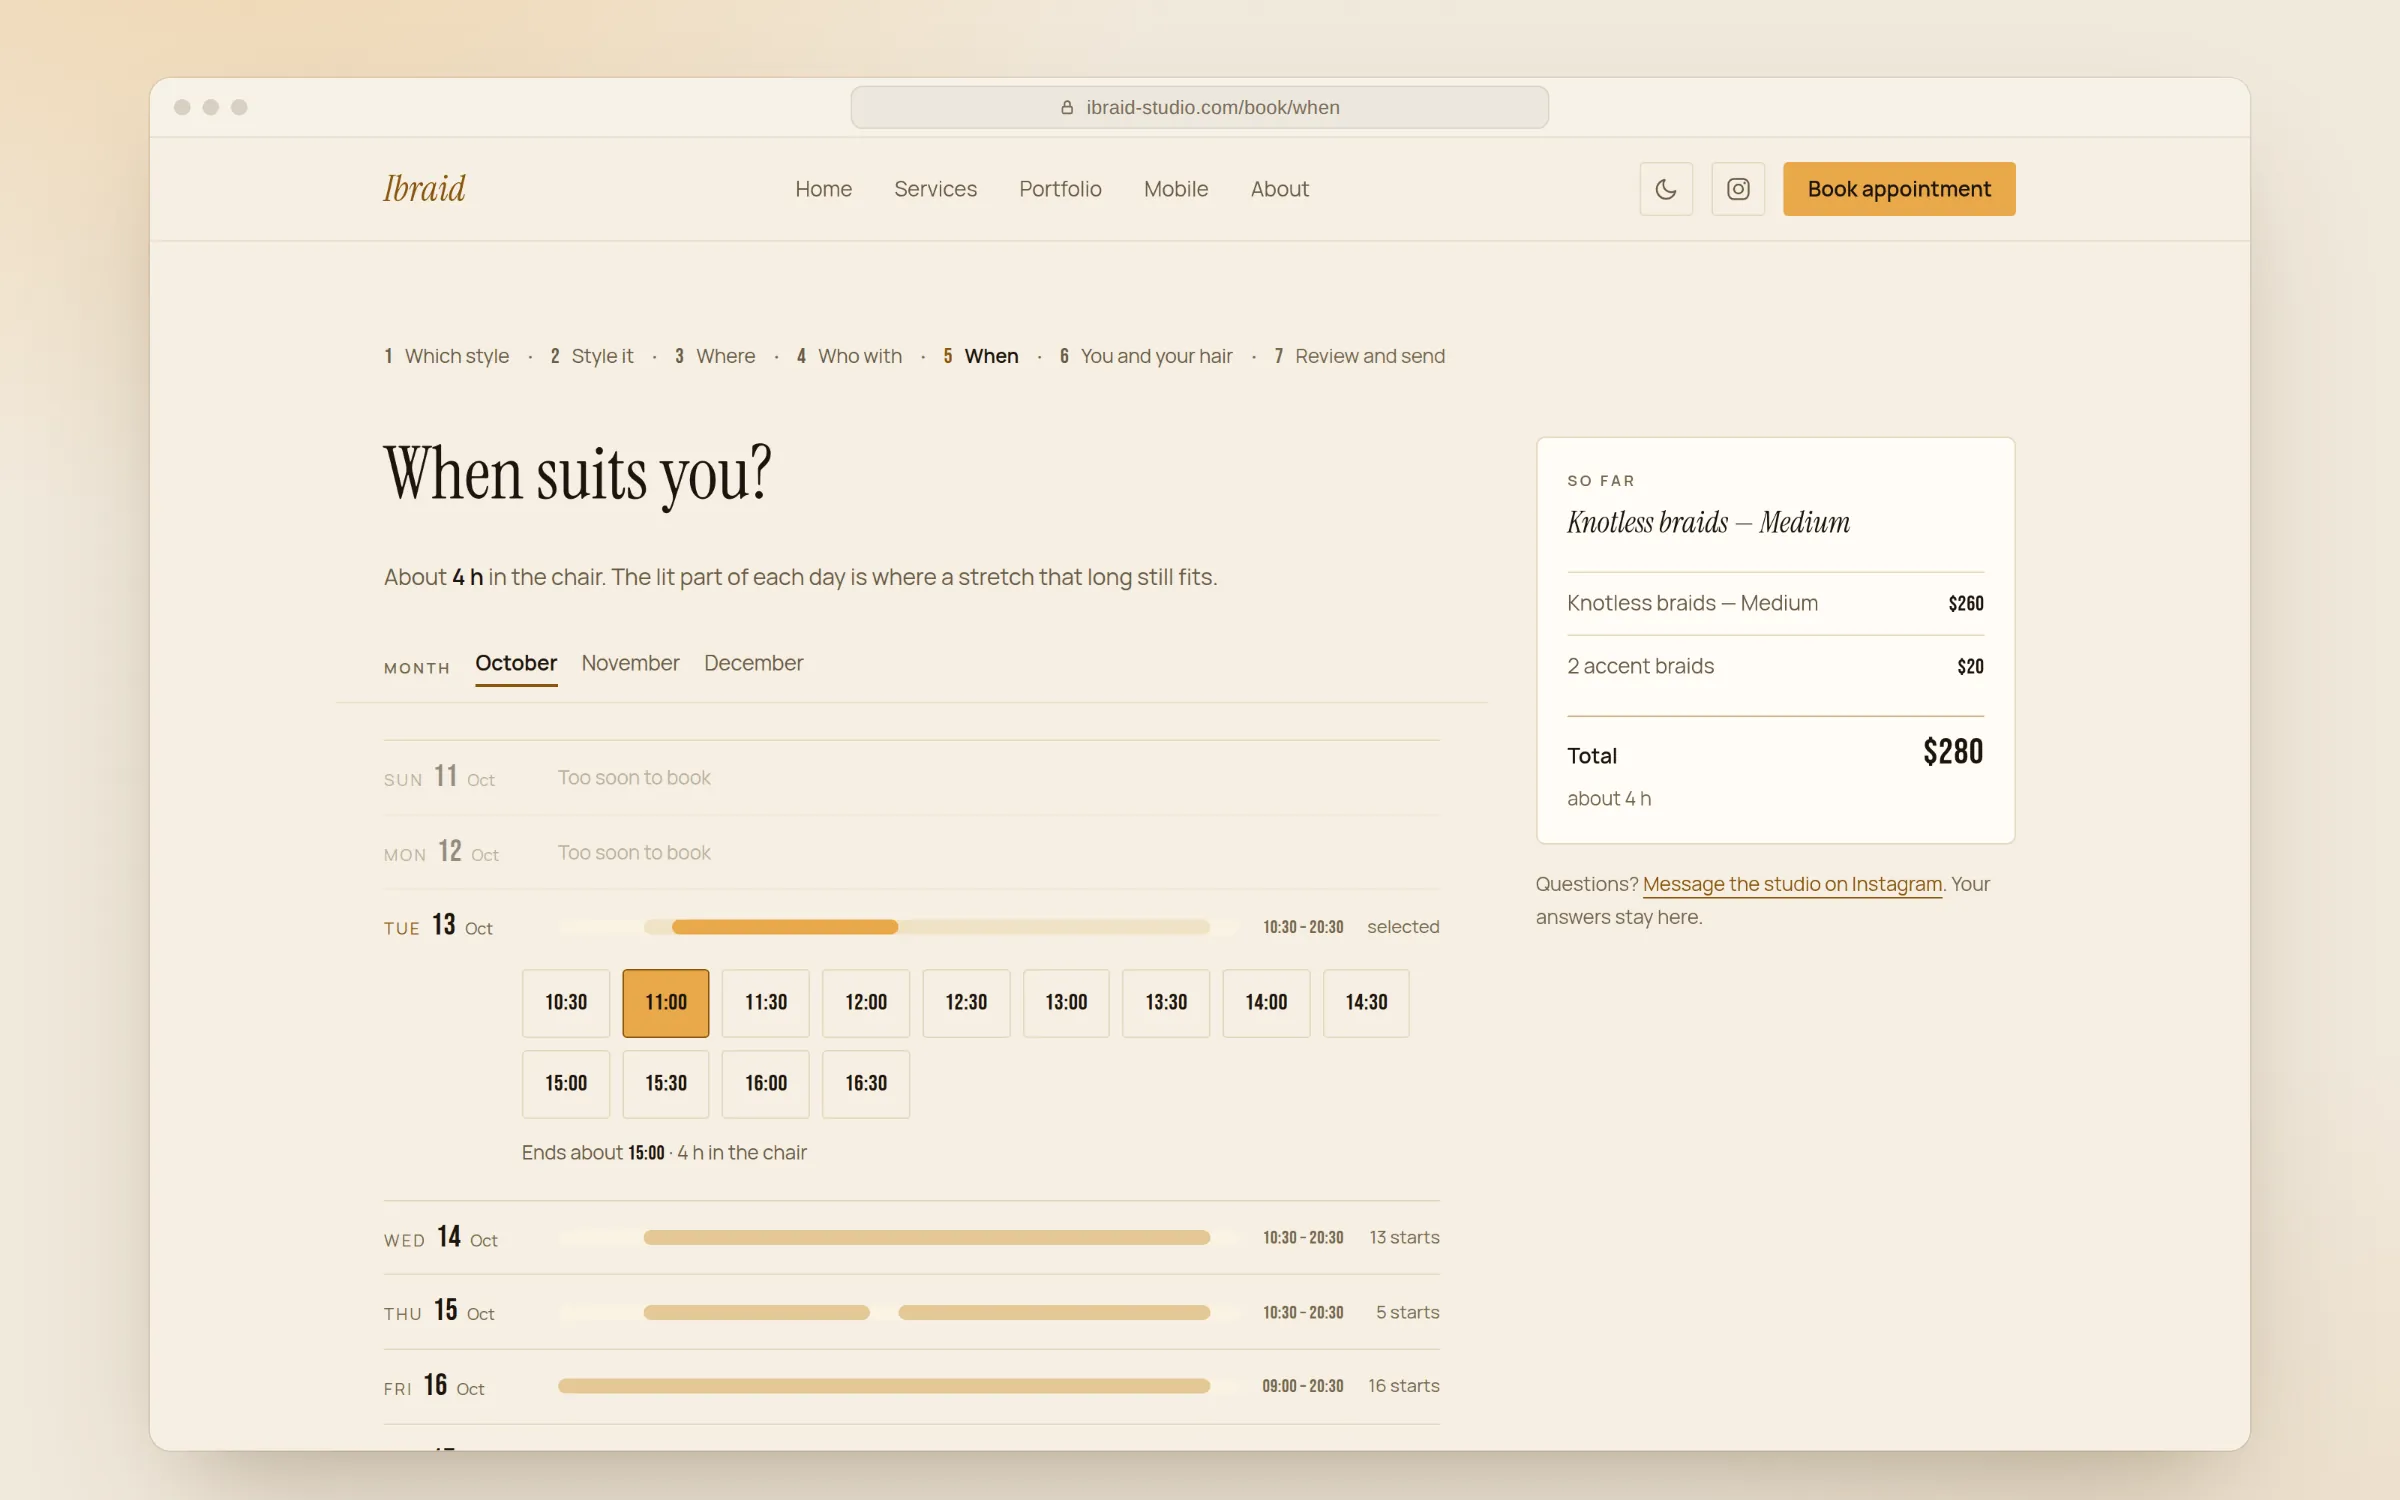The width and height of the screenshot is (2400, 1500).
Task: Switch to the December month tab
Action: click(x=753, y=663)
